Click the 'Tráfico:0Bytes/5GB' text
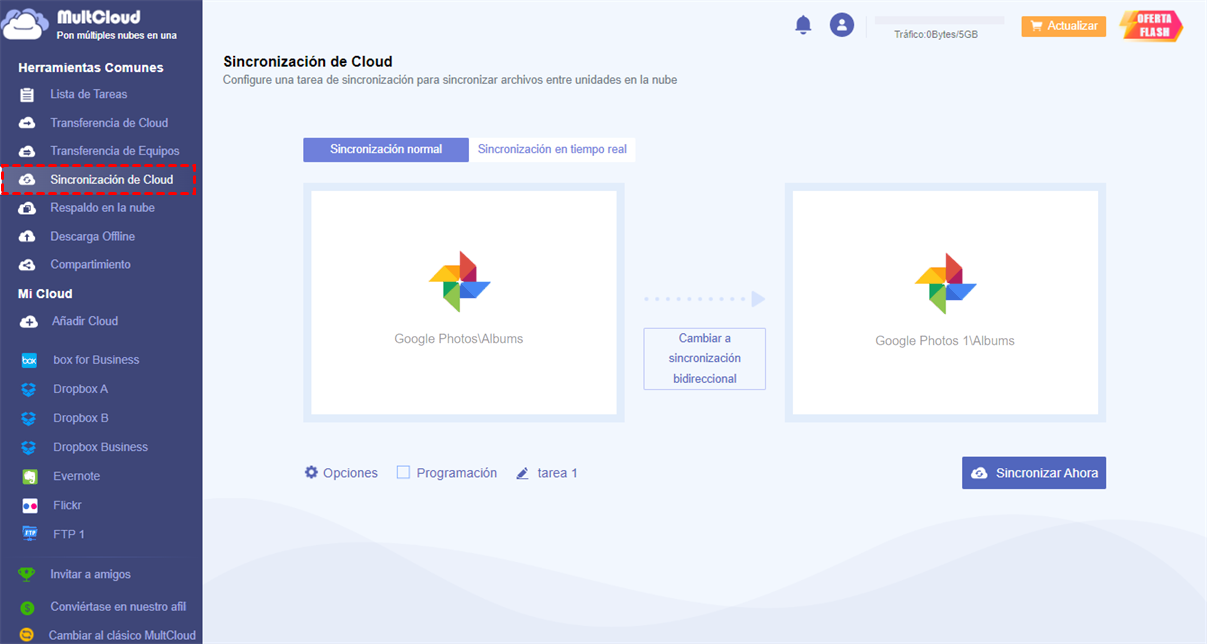1207x644 pixels. (x=936, y=35)
